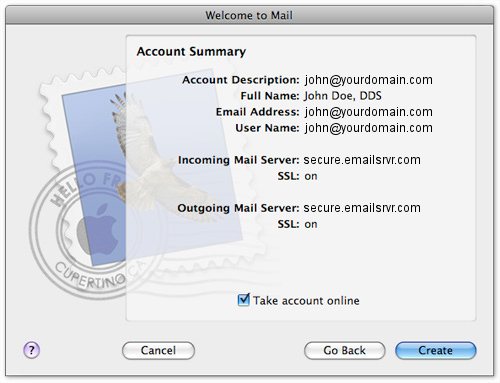Click SSL on value under Incoming Mail Server
This screenshot has height=383, width=500.
(x=311, y=176)
